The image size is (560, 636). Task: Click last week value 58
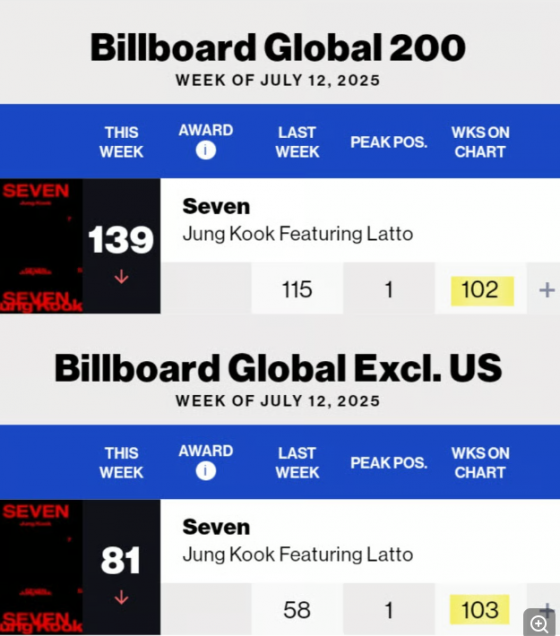tap(297, 610)
